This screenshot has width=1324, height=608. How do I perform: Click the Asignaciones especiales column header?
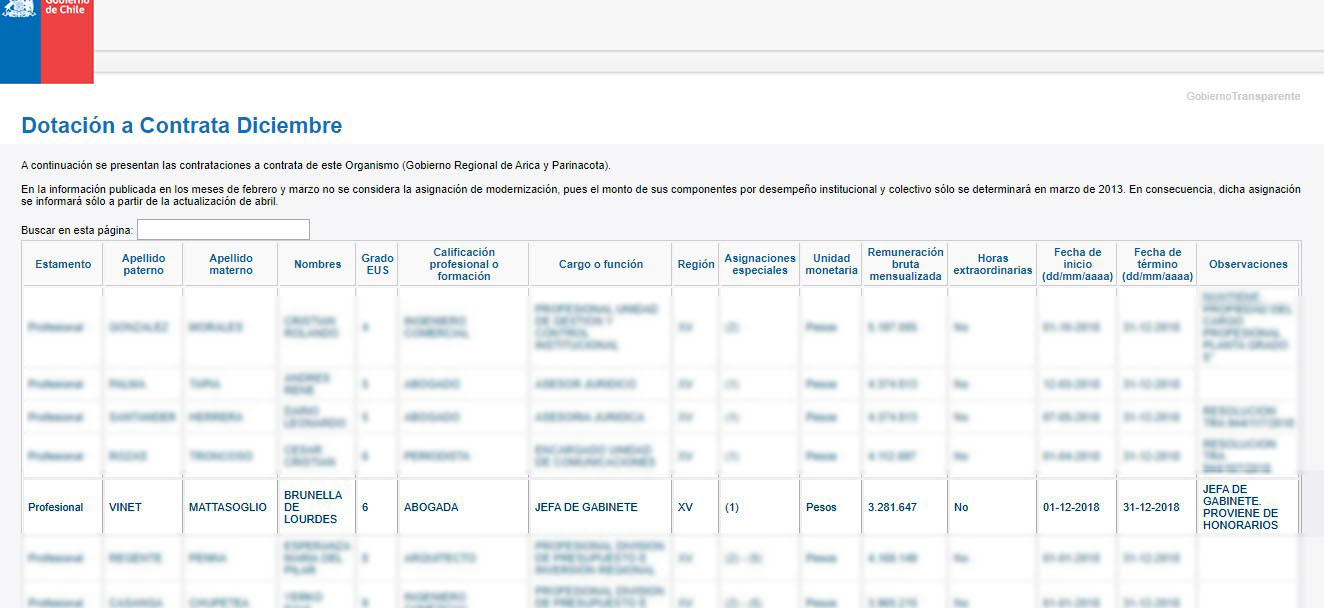tap(760, 264)
